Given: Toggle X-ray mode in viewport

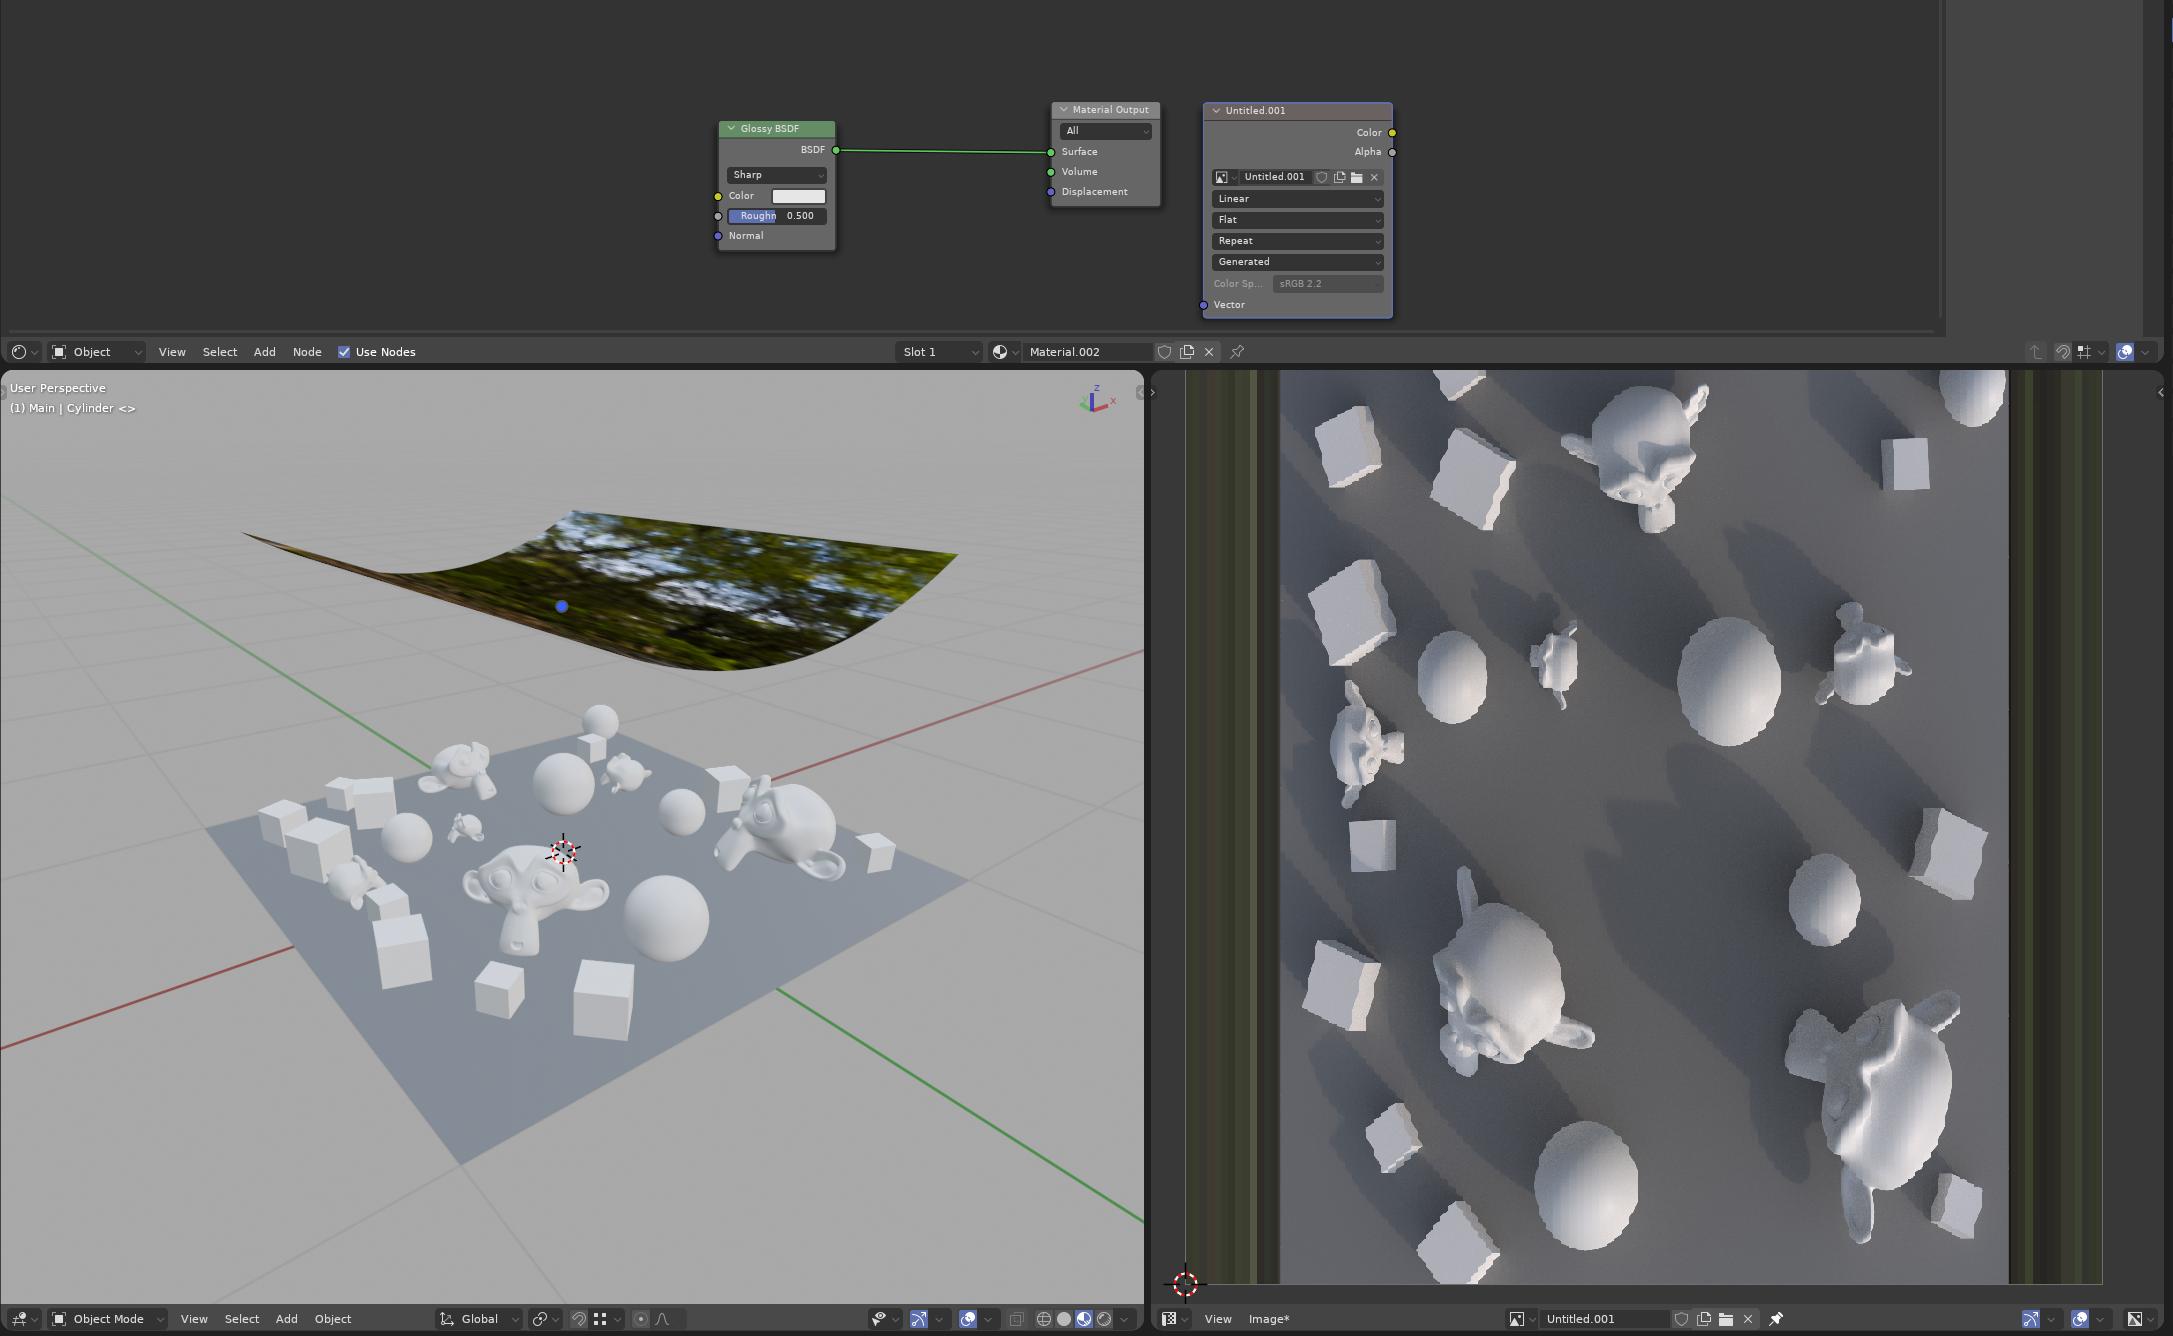Looking at the screenshot, I should (x=1016, y=1319).
